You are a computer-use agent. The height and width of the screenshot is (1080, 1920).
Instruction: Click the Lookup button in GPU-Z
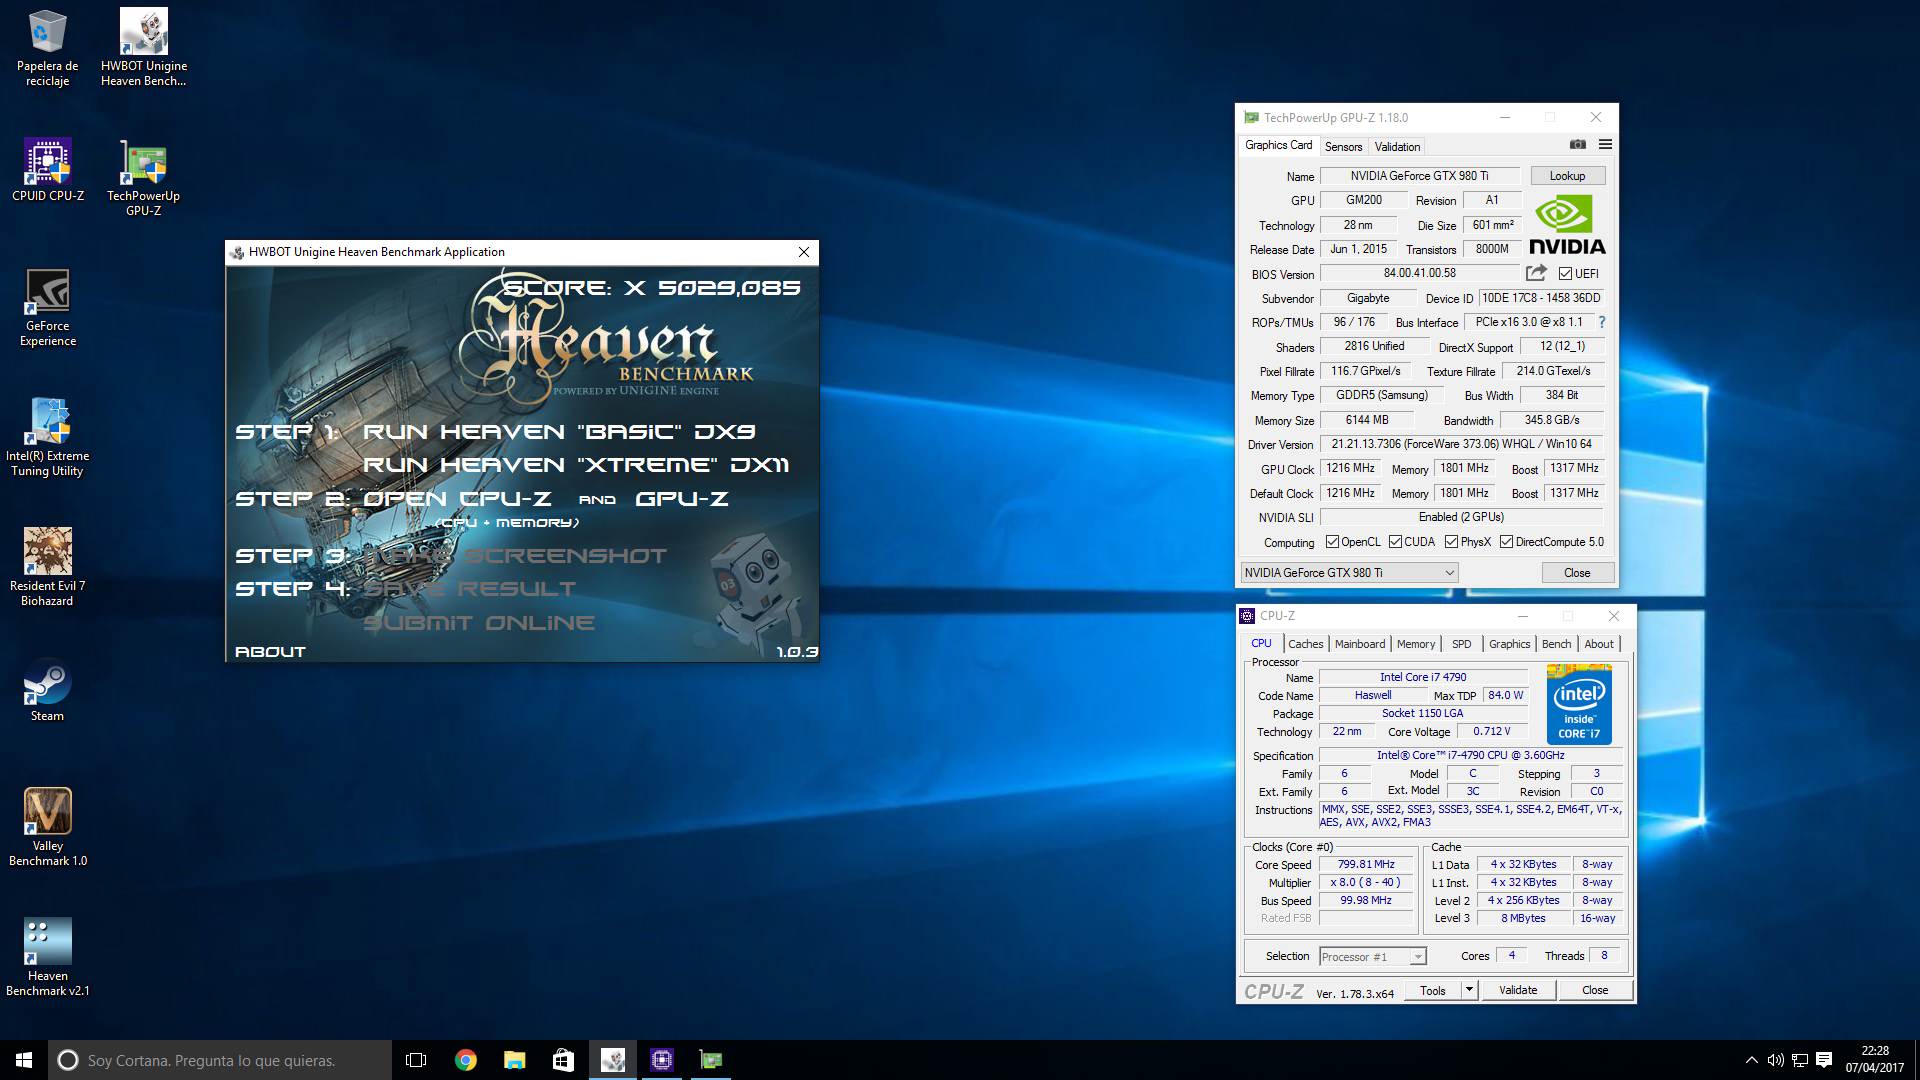pos(1567,176)
